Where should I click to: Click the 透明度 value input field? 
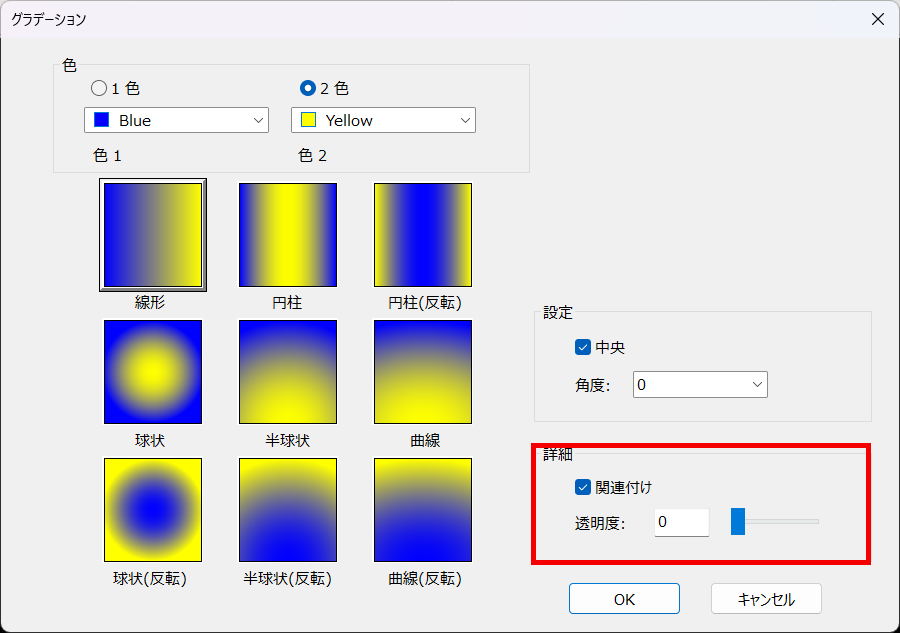point(682,522)
